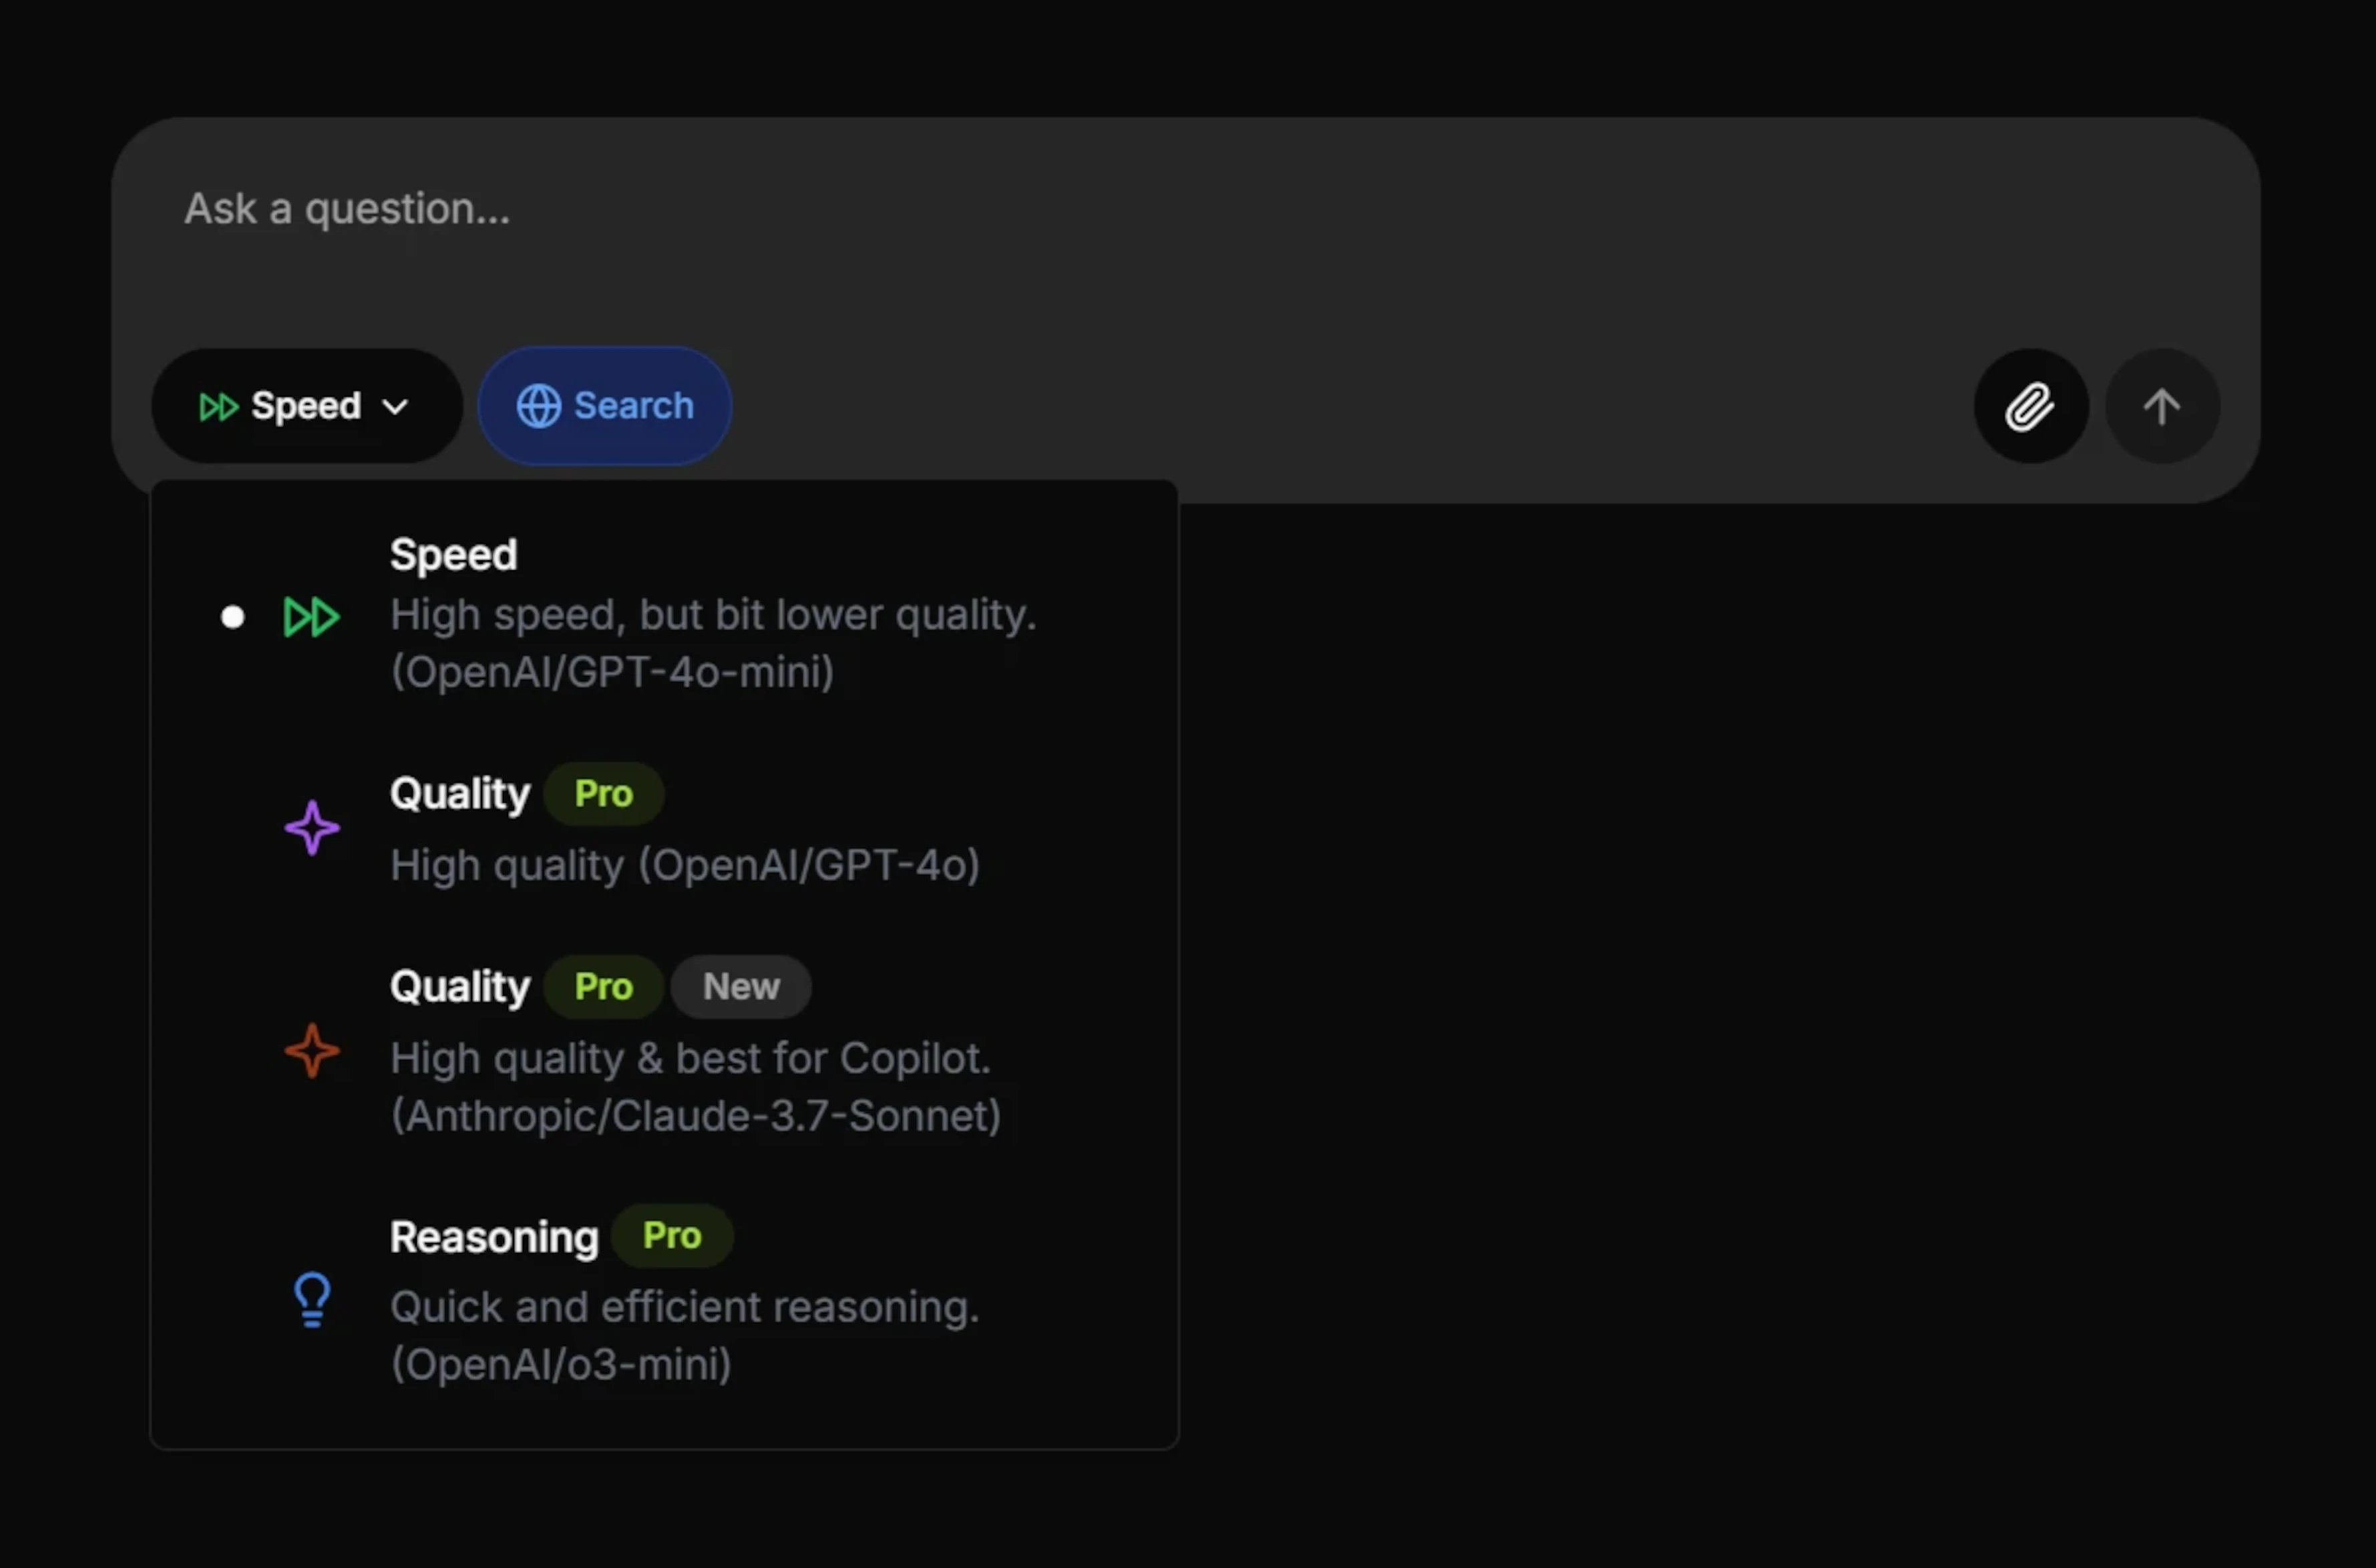Viewport: 2376px width, 1568px height.
Task: Click the Pro badge on GPT-4o Quality
Action: 603,794
